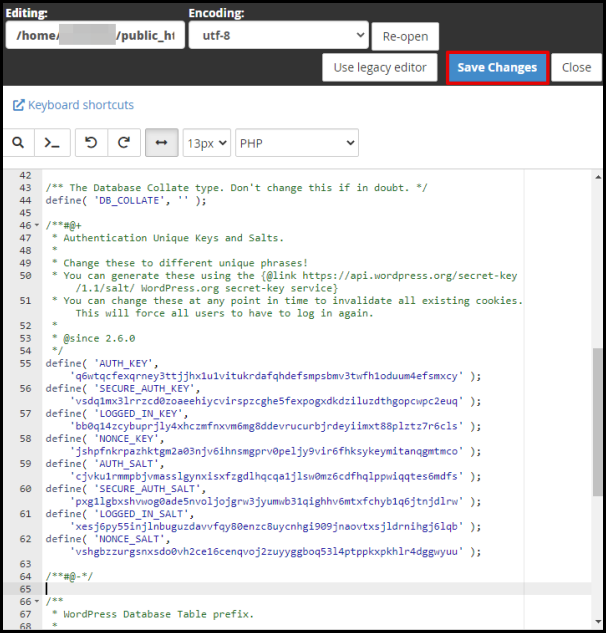Click the 'LOGGED_IN_SALT' define text
The image size is (606, 633).
120,514
